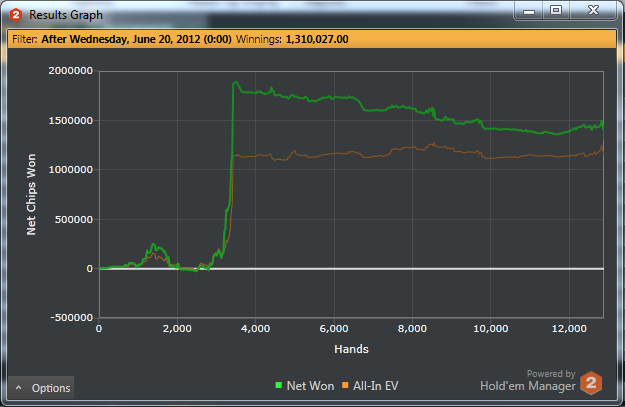Click the Hands axis label

[x=351, y=349]
